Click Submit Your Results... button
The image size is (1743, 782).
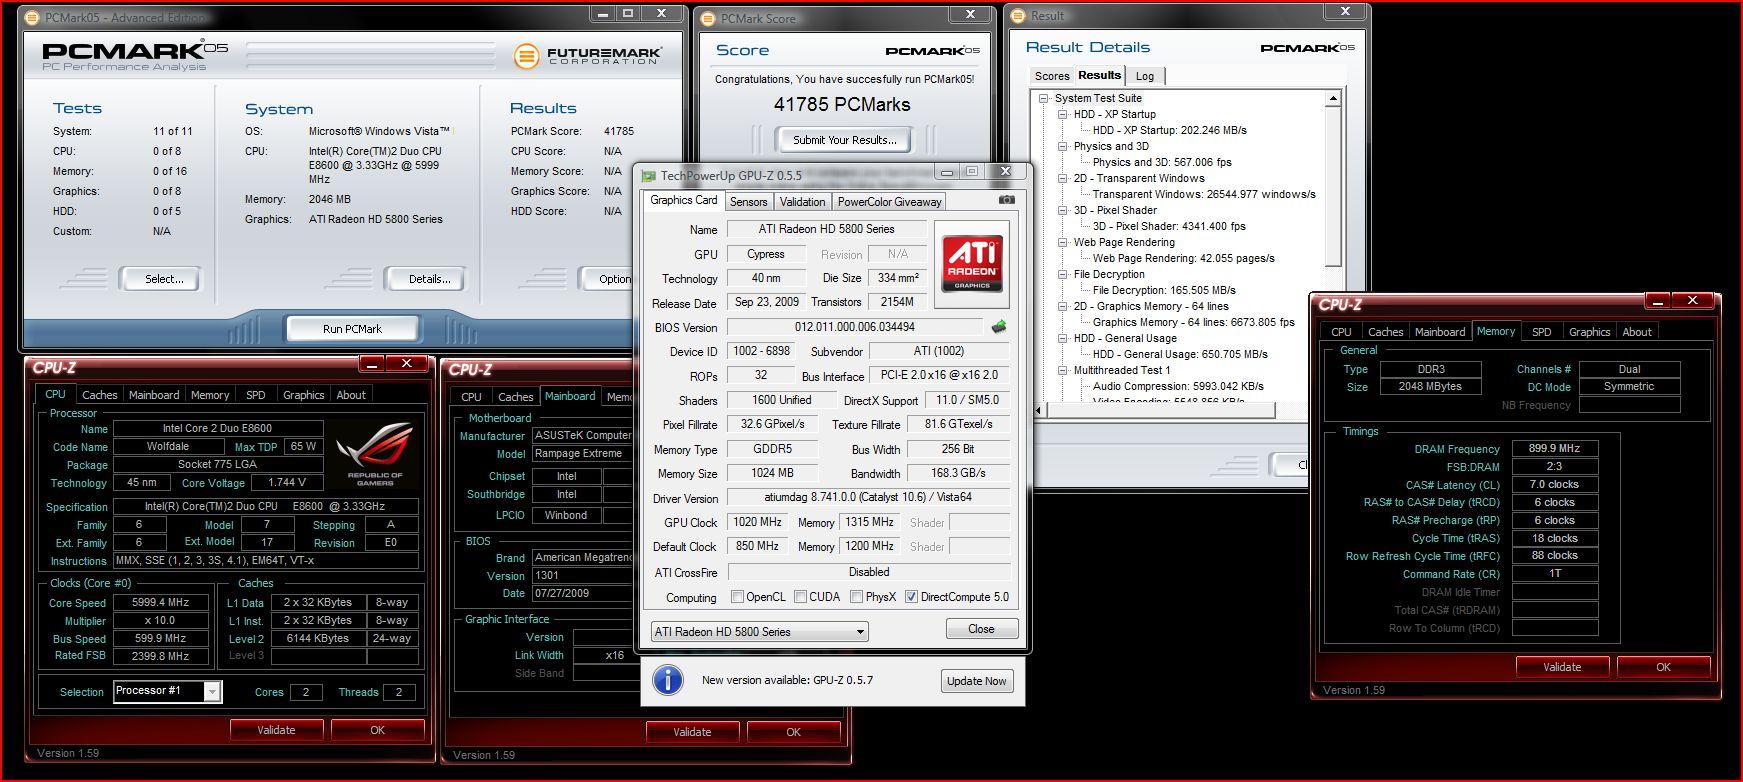(844, 139)
